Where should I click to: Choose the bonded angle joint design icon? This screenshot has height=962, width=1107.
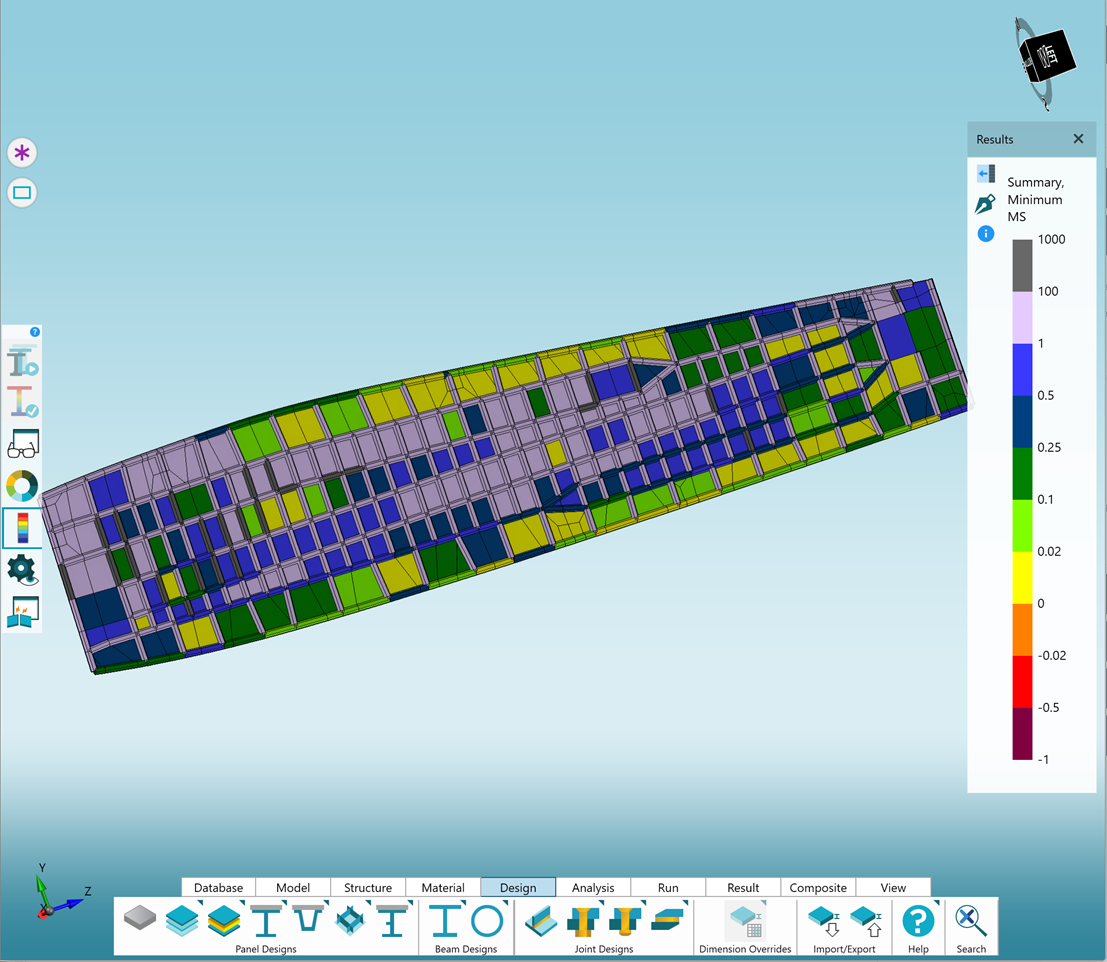(x=541, y=921)
